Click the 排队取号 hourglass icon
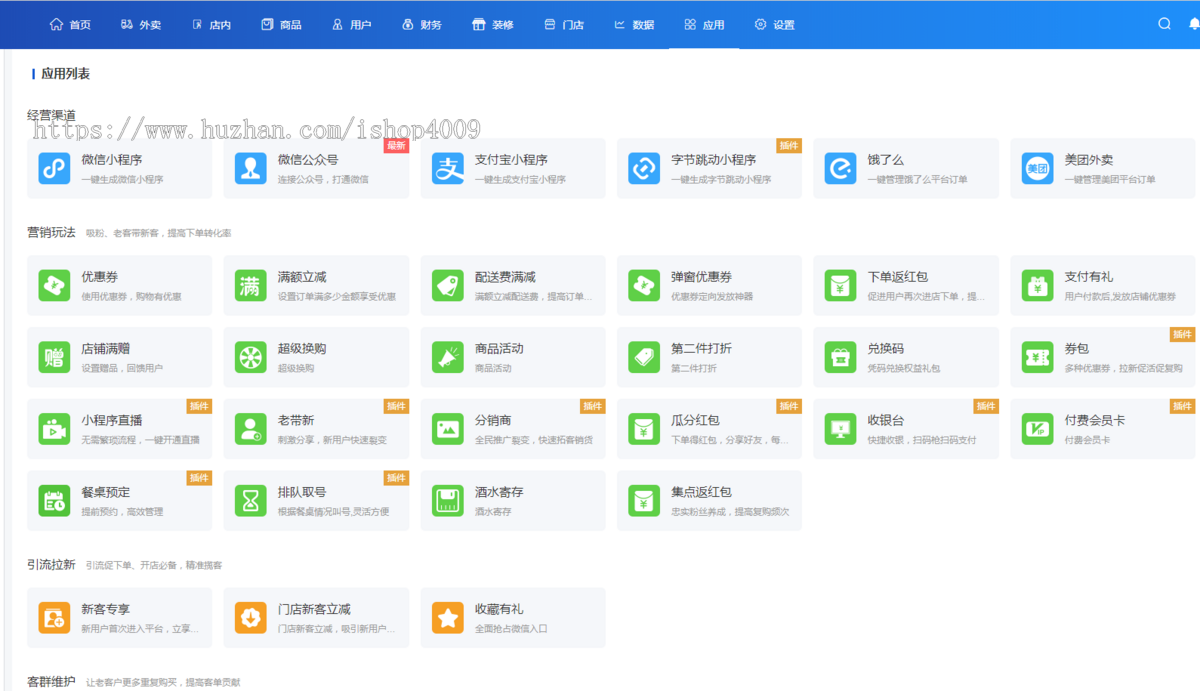1200x691 pixels. [x=251, y=501]
